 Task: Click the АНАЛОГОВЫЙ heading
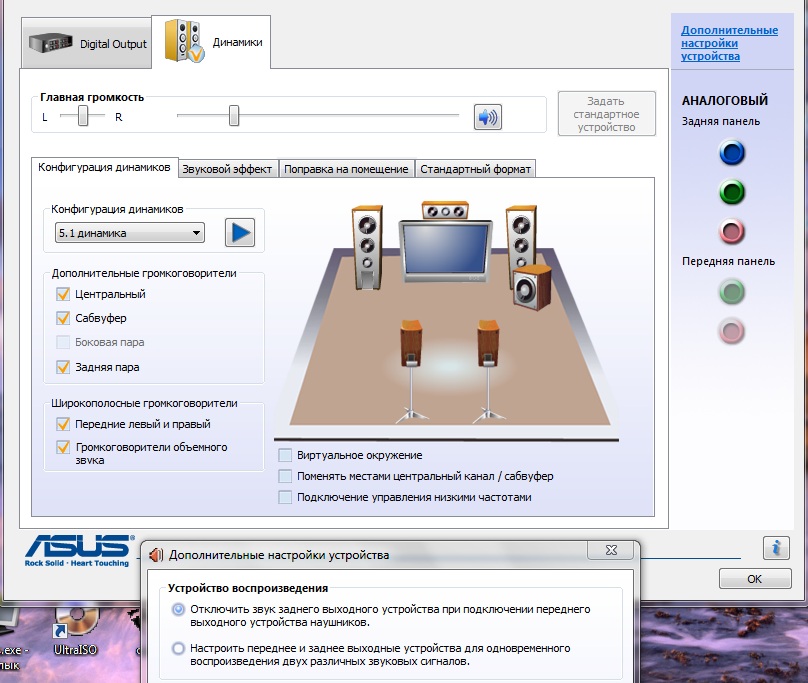725,101
